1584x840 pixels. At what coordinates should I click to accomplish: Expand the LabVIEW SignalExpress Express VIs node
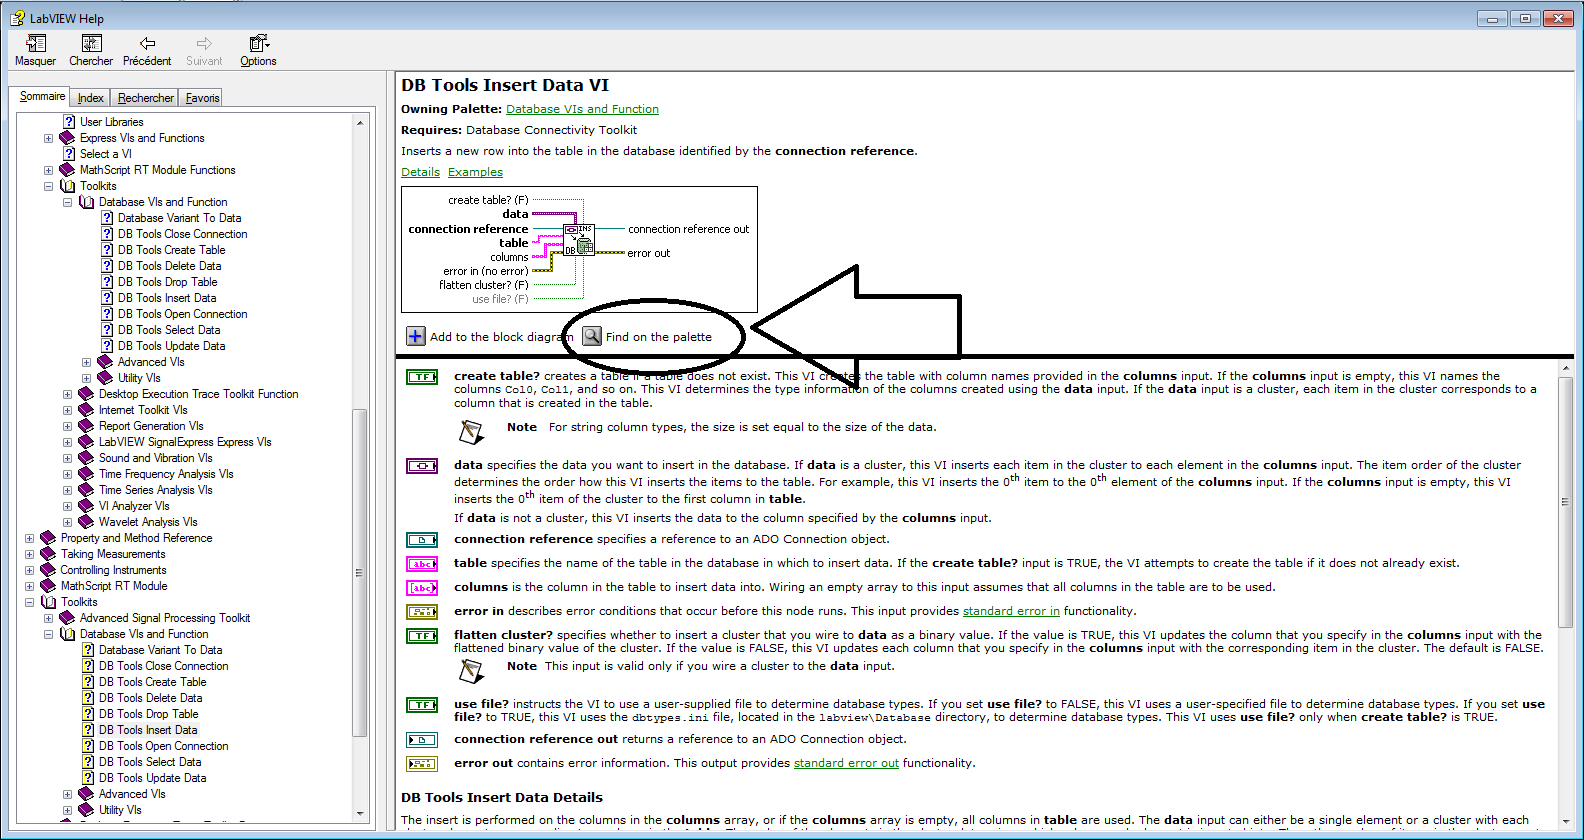point(67,442)
